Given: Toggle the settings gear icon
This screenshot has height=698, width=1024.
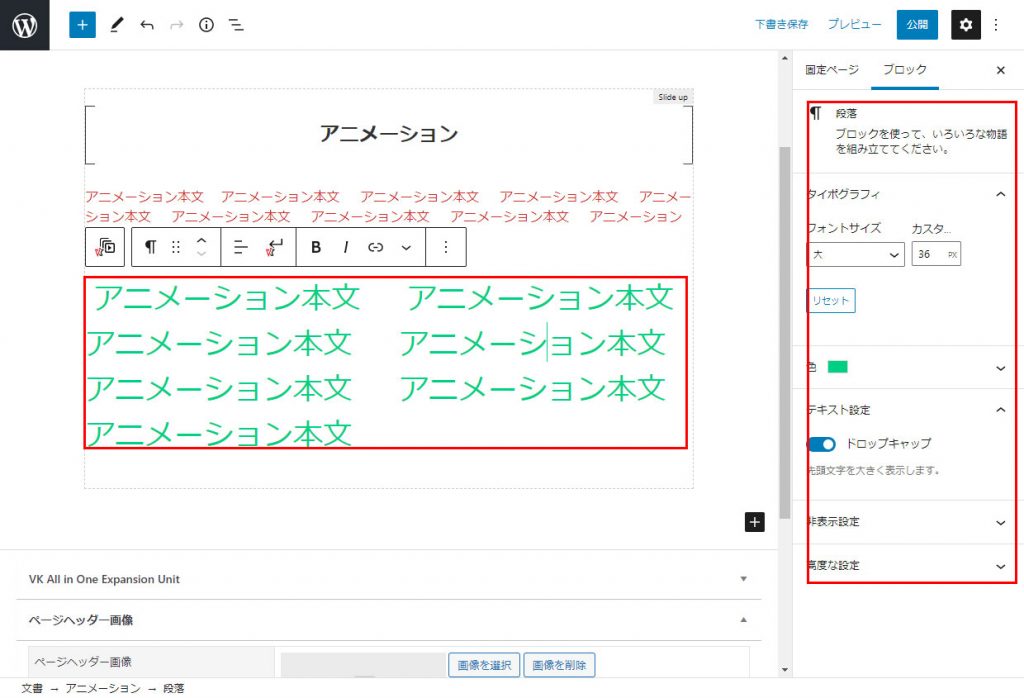Looking at the screenshot, I should pos(965,25).
